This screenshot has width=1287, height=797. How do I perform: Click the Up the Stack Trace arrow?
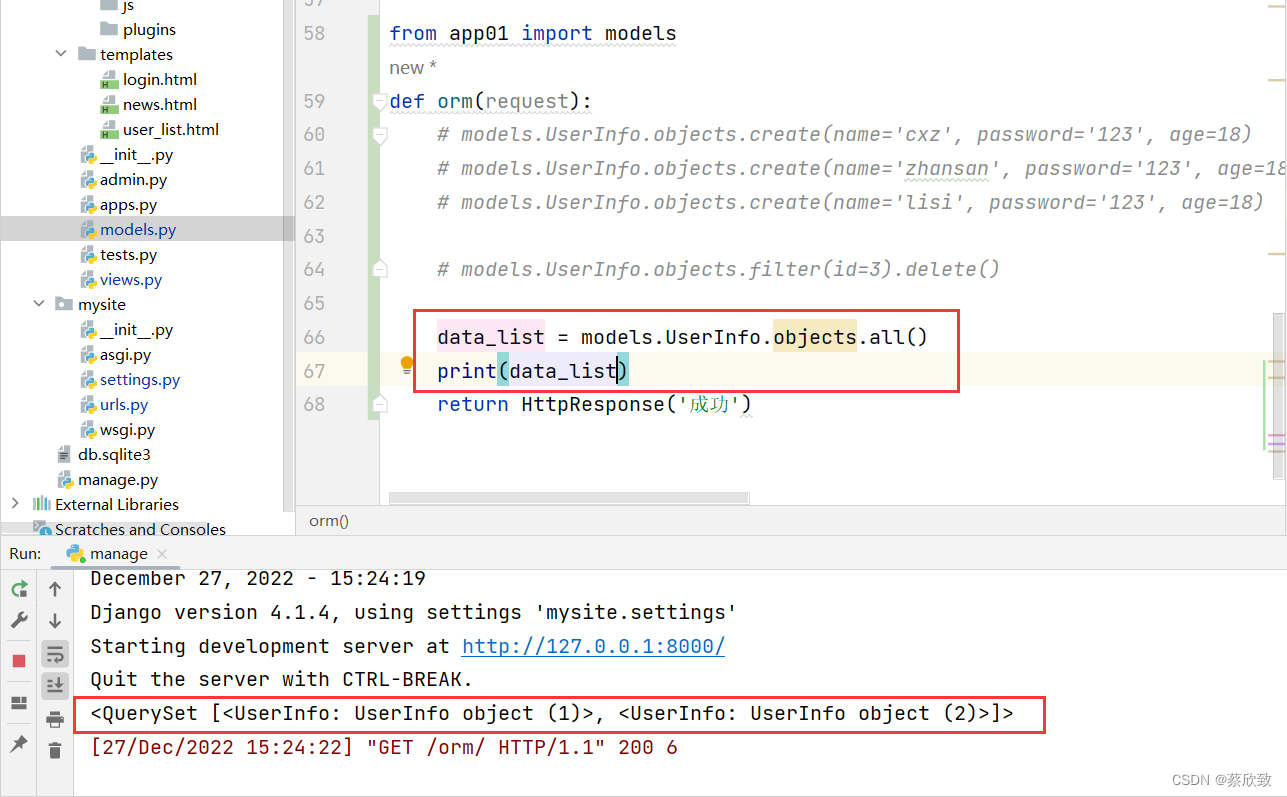coord(55,589)
